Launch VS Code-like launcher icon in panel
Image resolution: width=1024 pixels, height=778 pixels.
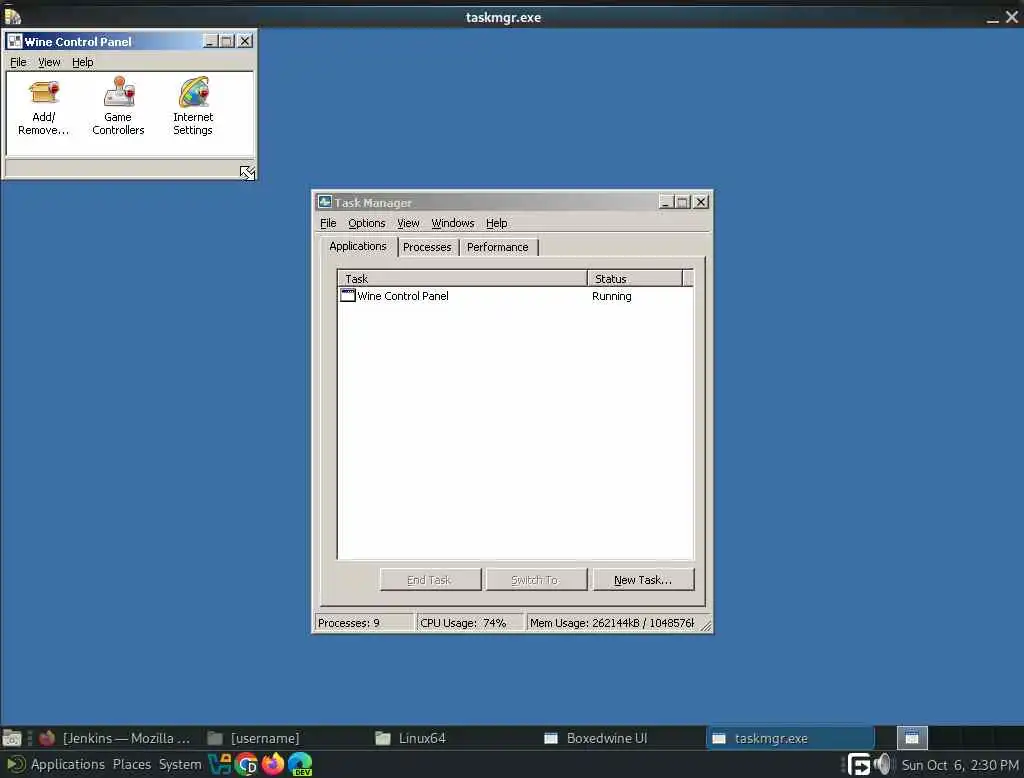pyautogui.click(x=220, y=764)
